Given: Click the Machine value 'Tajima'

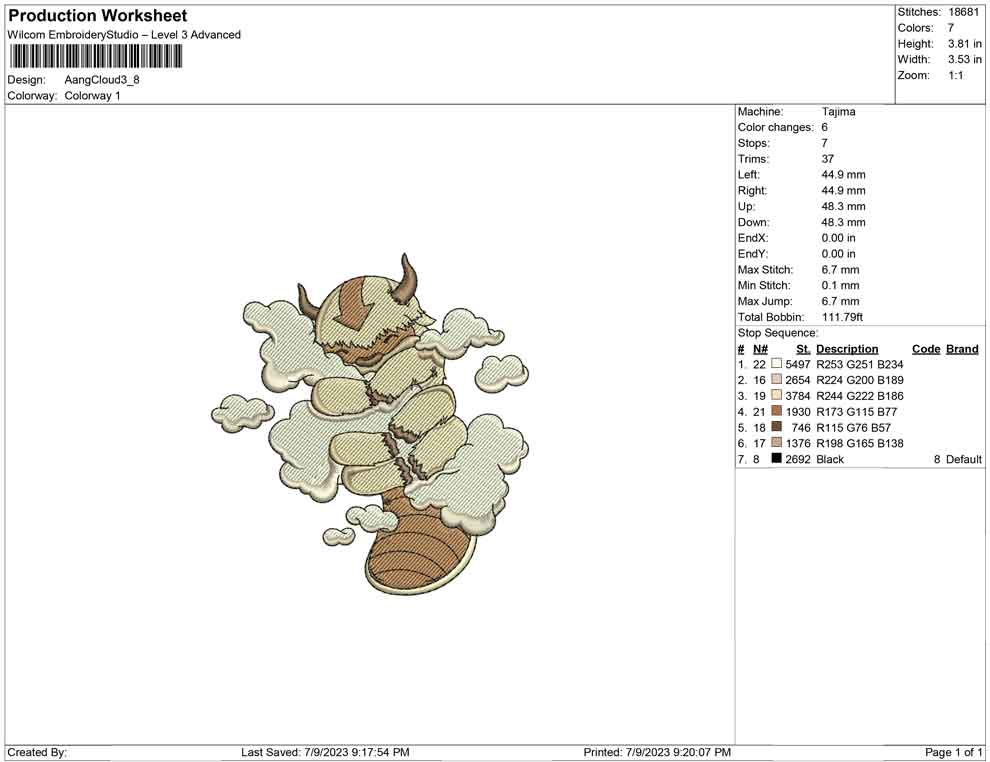Looking at the screenshot, I should 838,112.
